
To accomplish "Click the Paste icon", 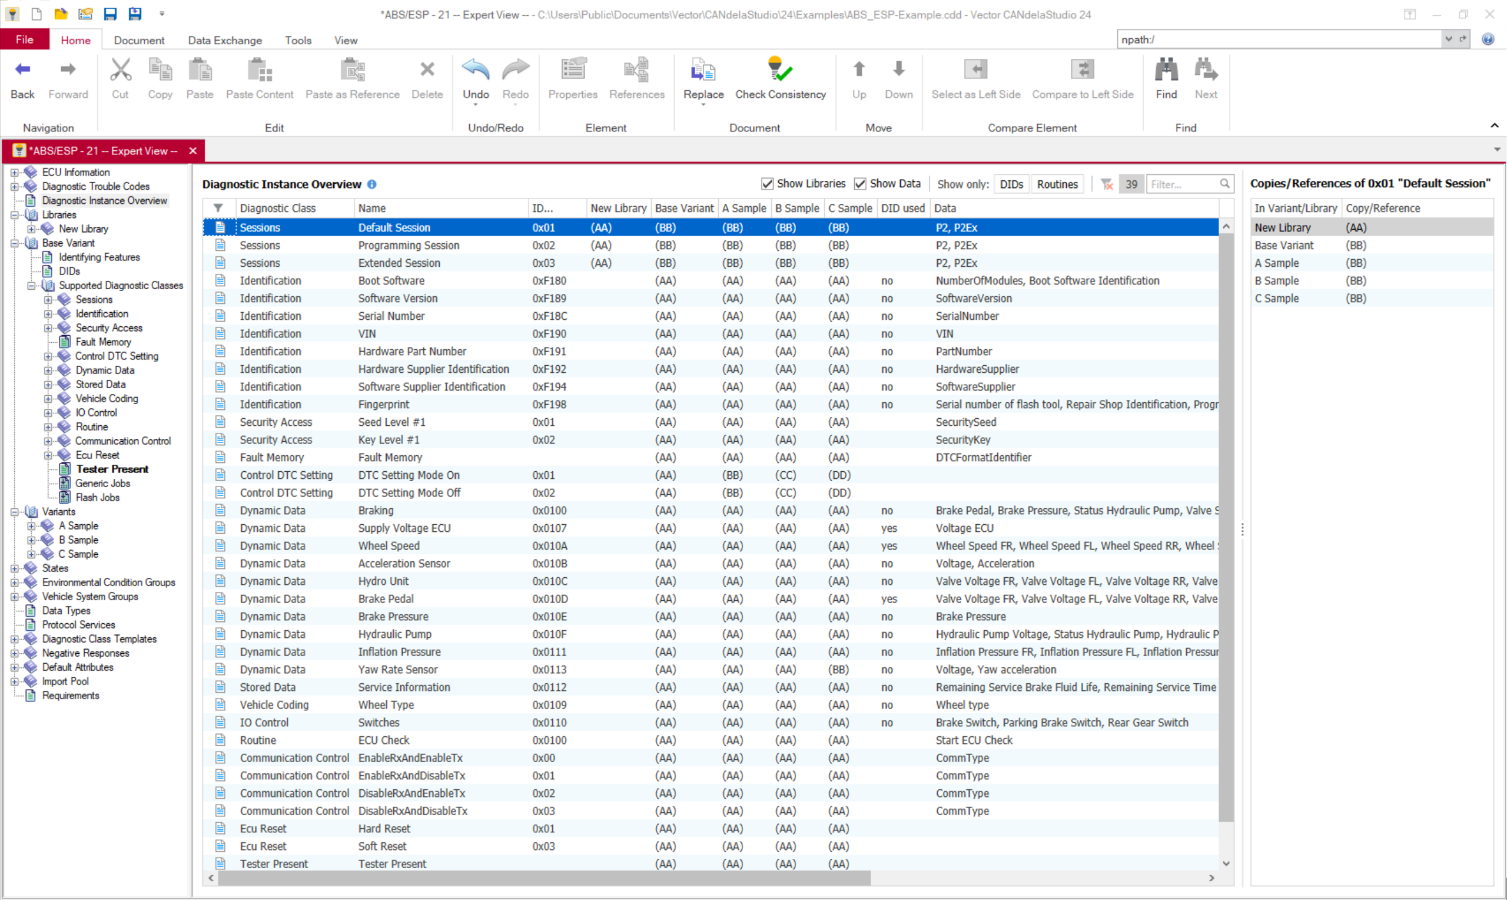I will click(200, 70).
